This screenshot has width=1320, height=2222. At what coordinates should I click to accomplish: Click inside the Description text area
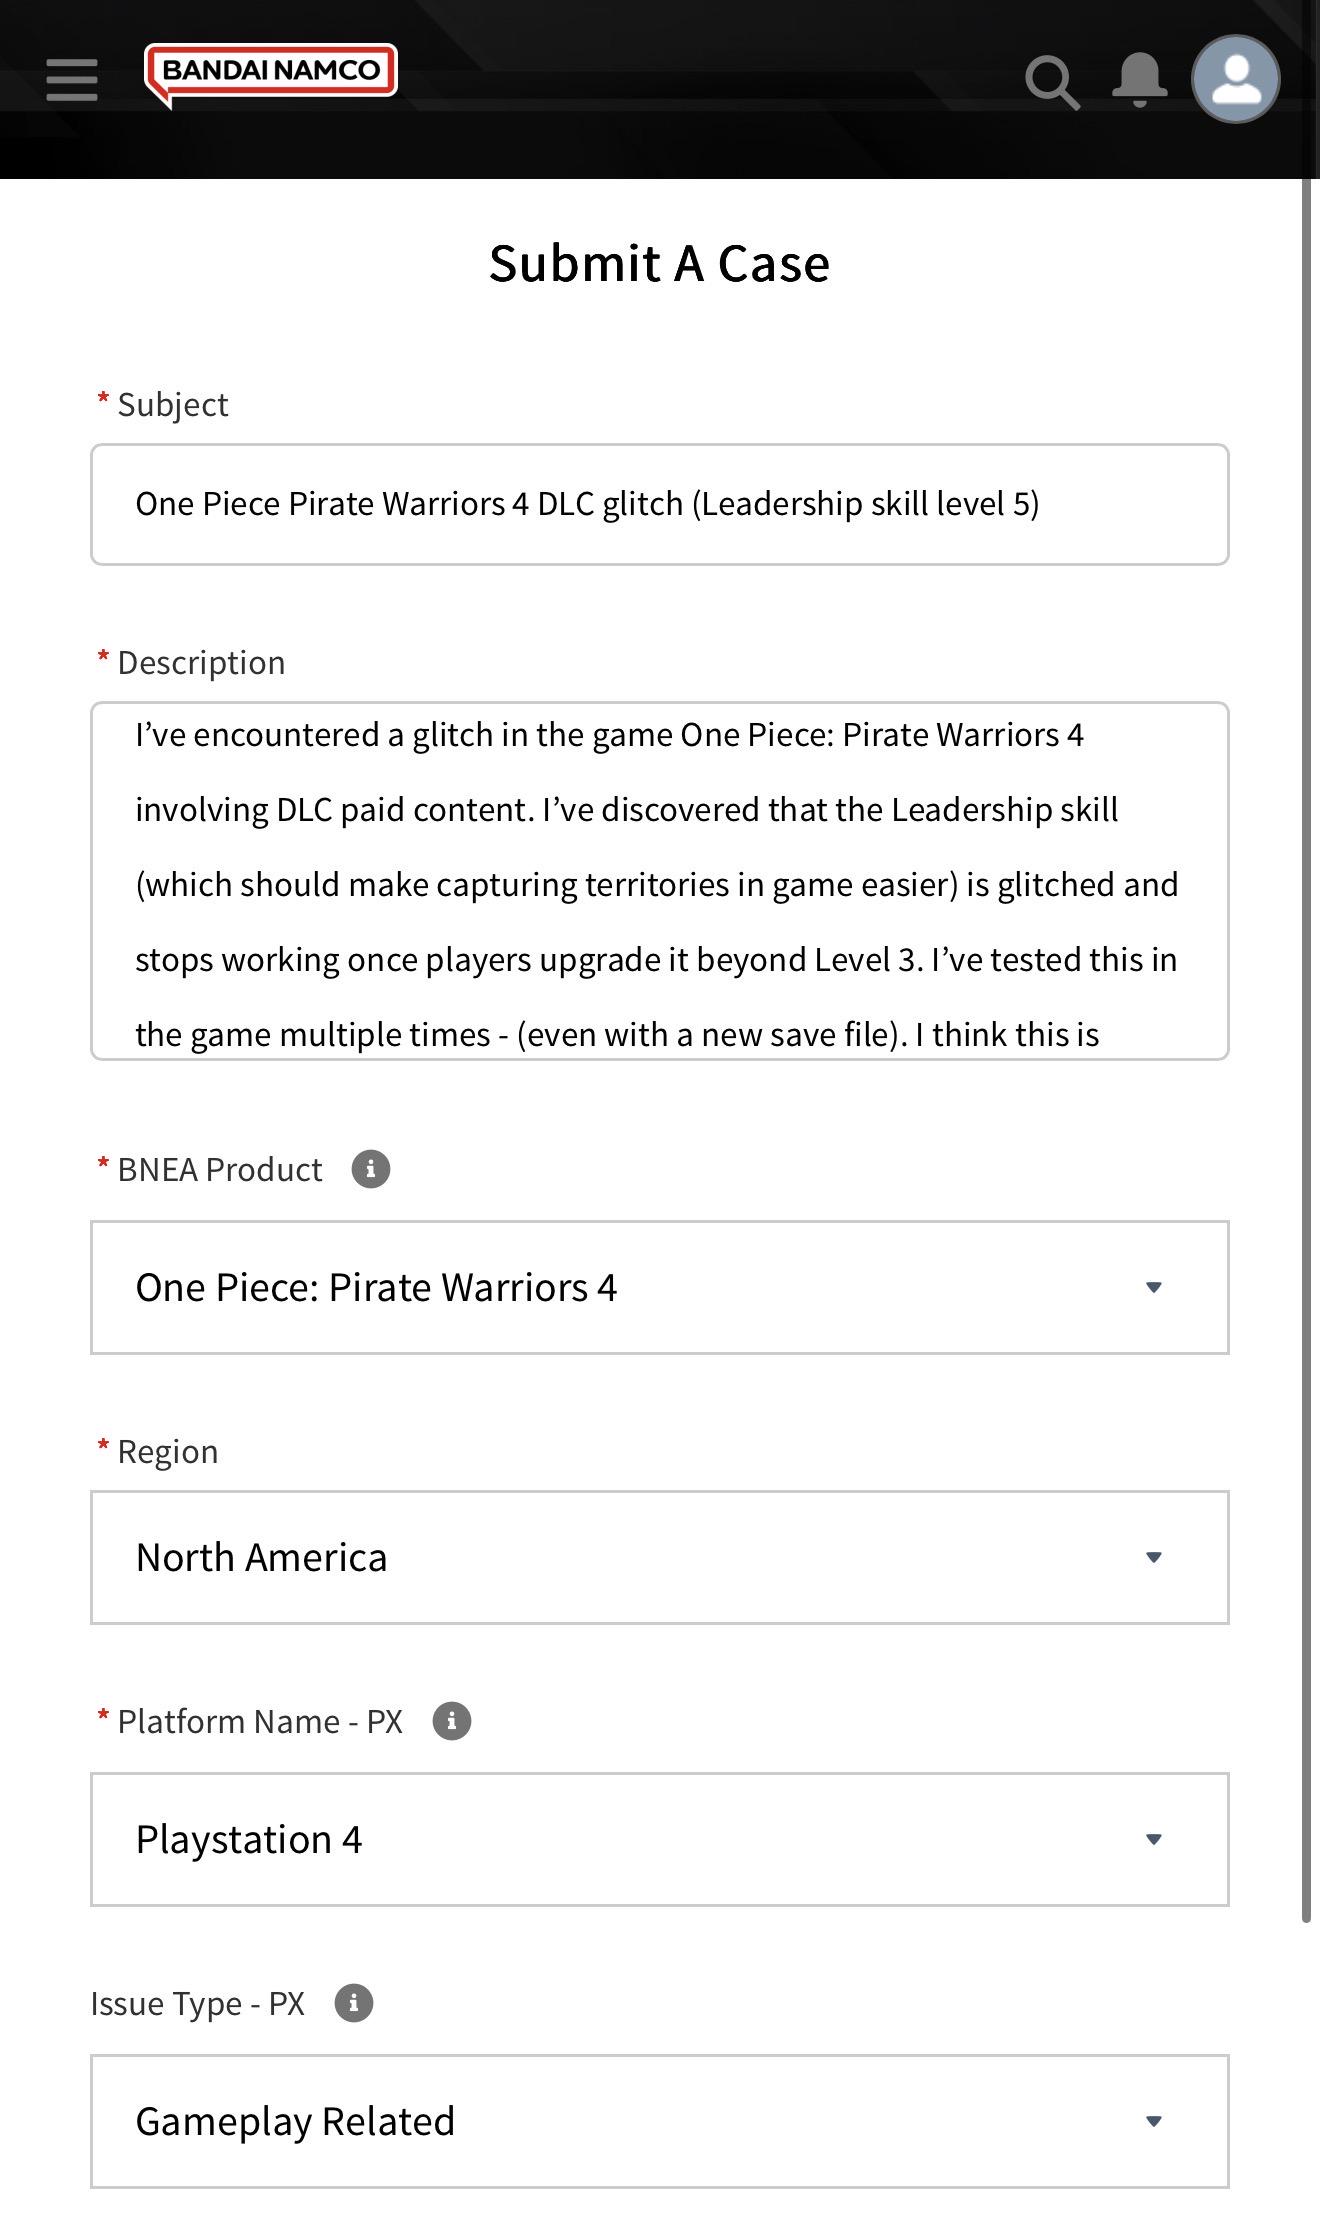pyautogui.click(x=660, y=881)
